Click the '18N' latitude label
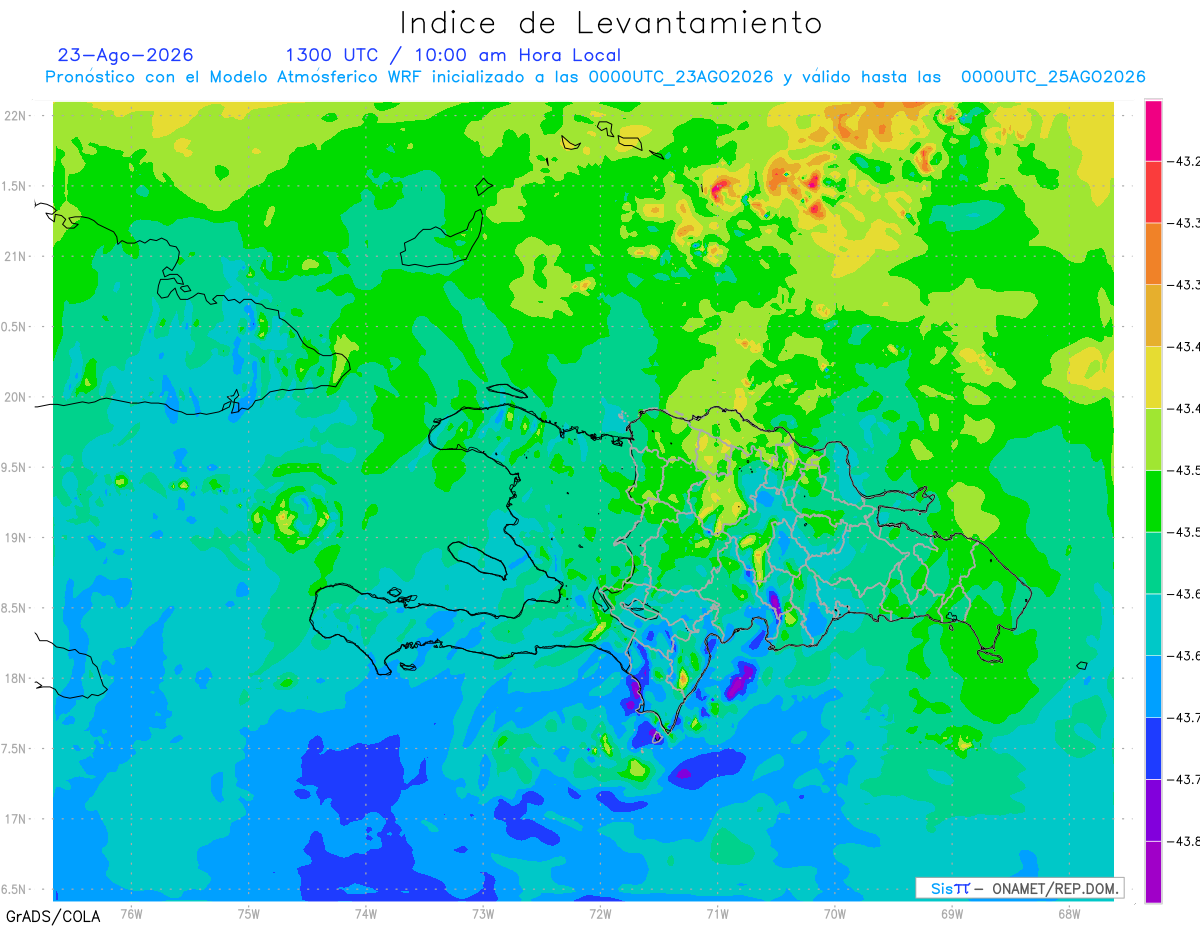 click(x=17, y=679)
